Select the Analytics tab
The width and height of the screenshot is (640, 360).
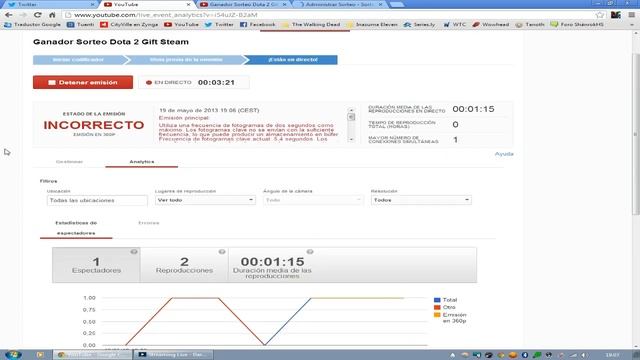(x=142, y=162)
